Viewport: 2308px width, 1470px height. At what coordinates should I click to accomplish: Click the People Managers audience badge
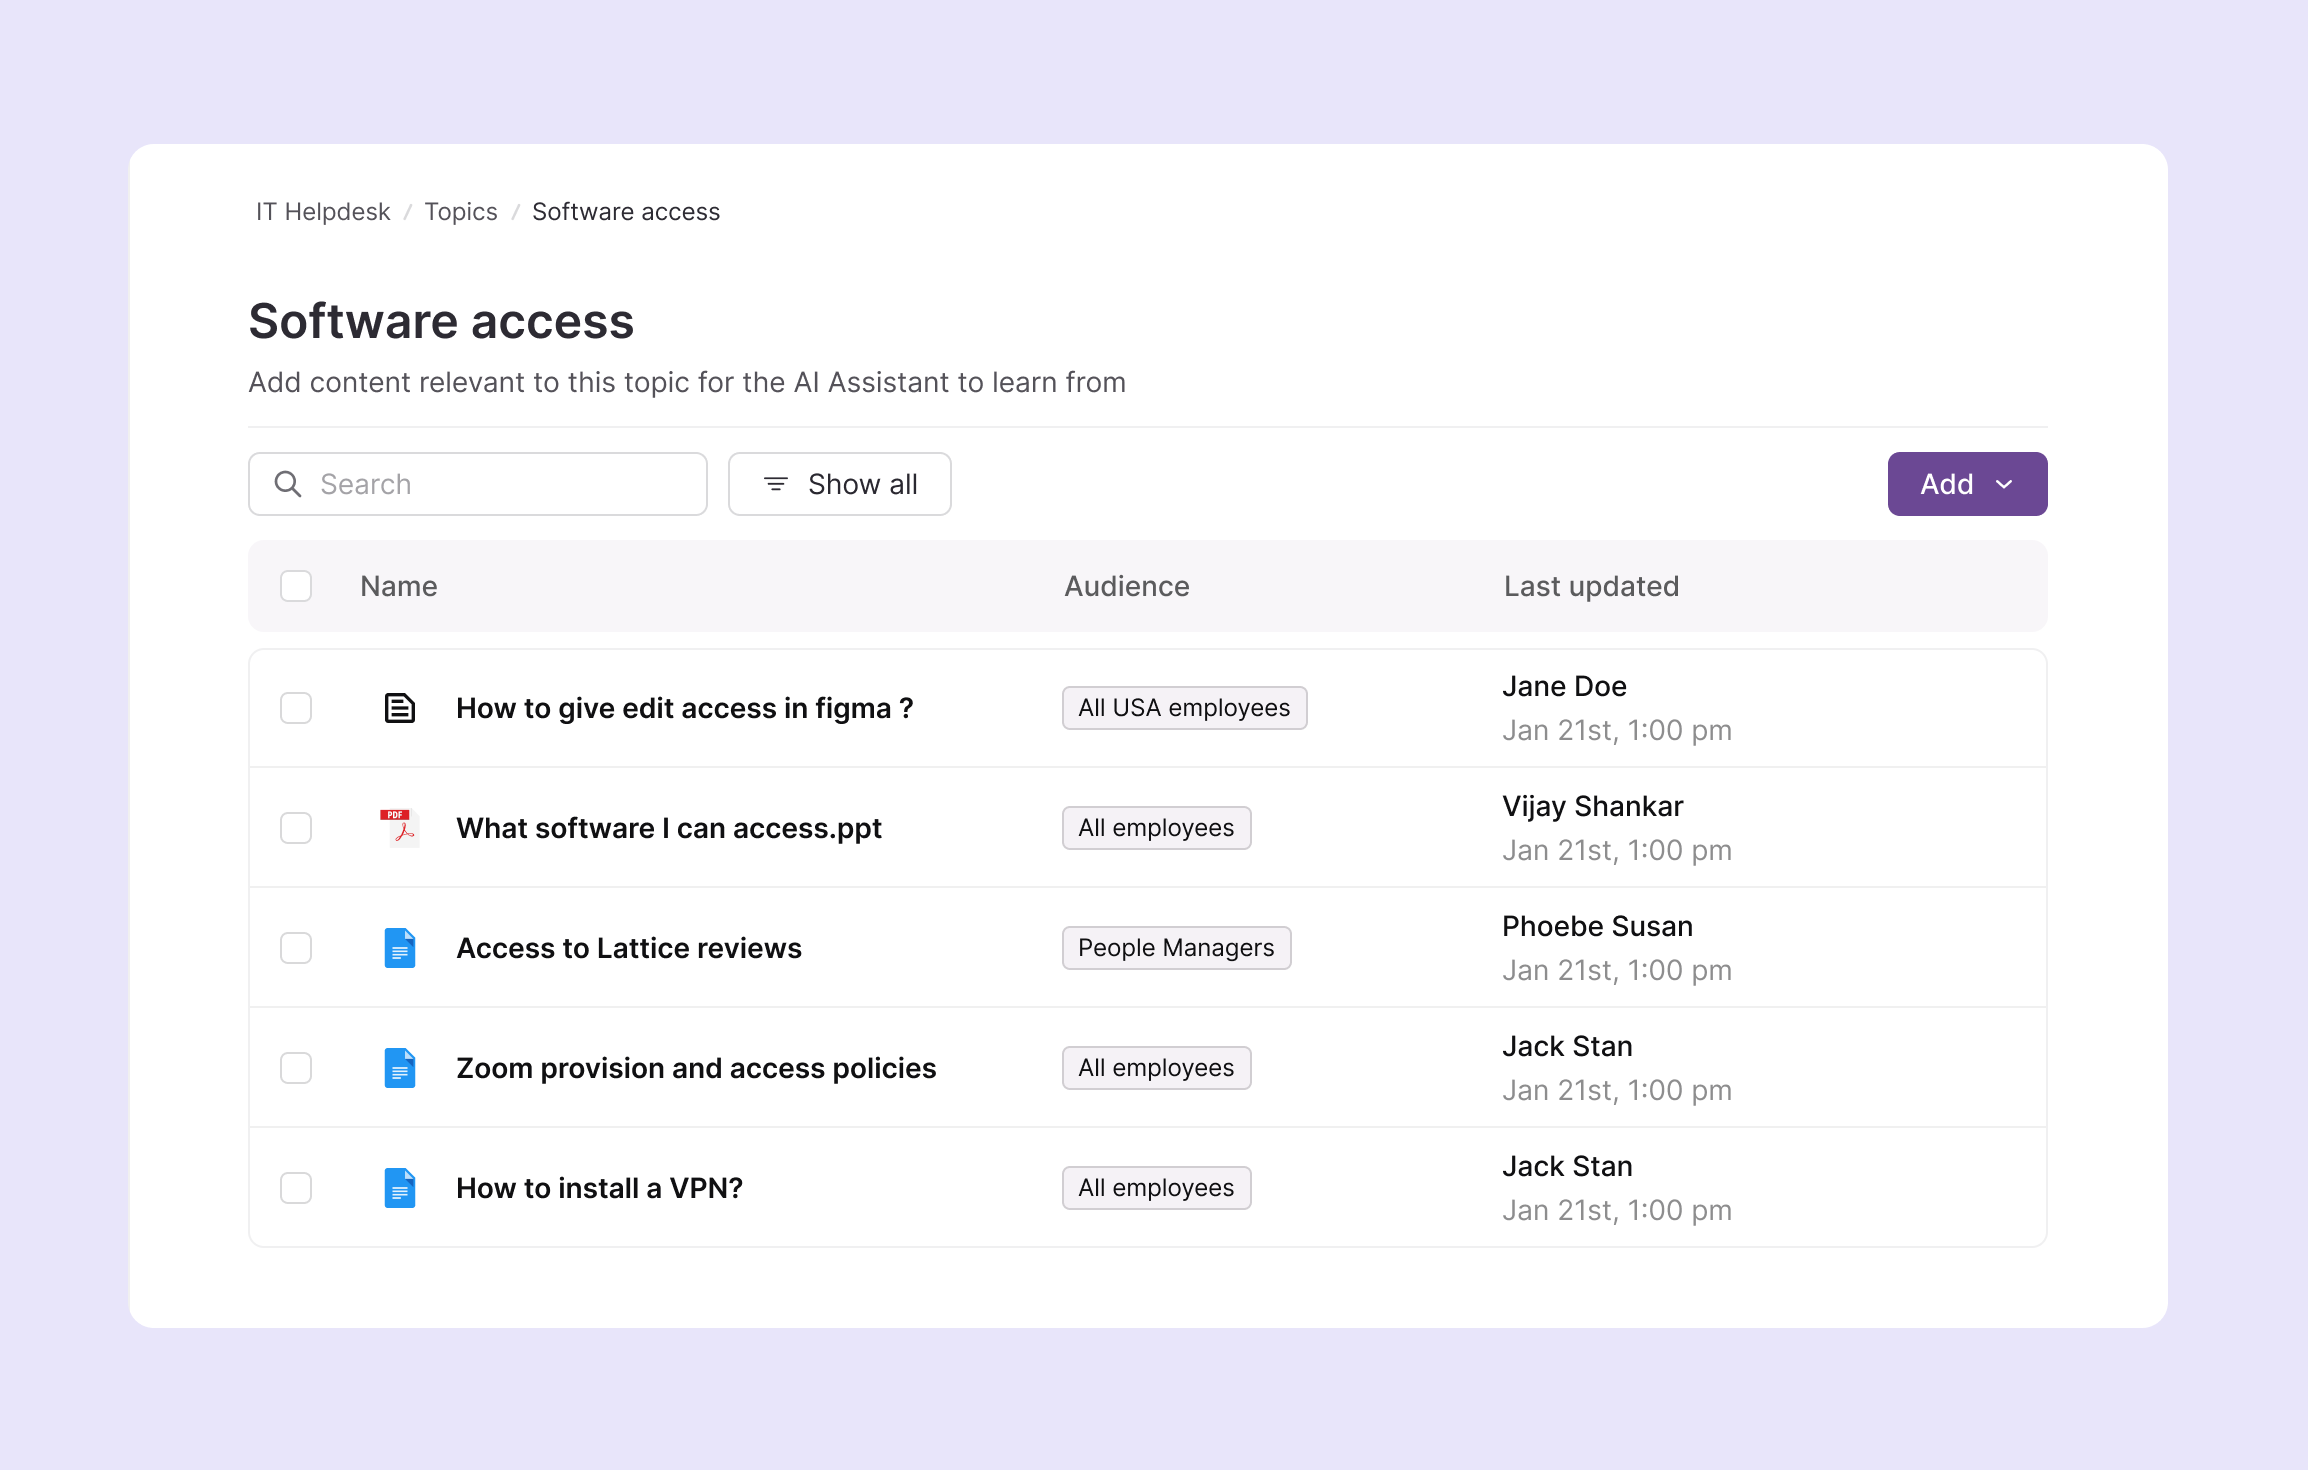[1176, 948]
